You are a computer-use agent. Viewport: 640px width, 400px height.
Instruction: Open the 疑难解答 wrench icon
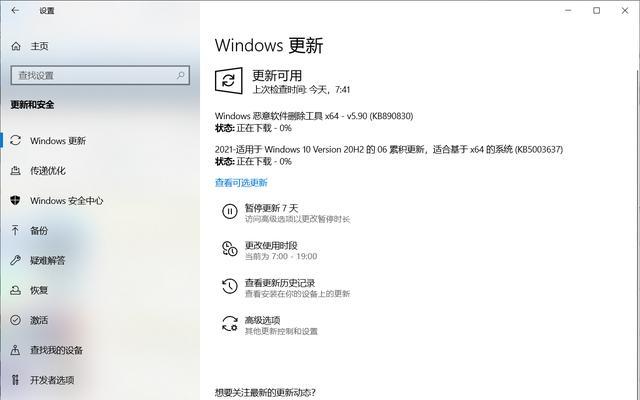pos(16,260)
